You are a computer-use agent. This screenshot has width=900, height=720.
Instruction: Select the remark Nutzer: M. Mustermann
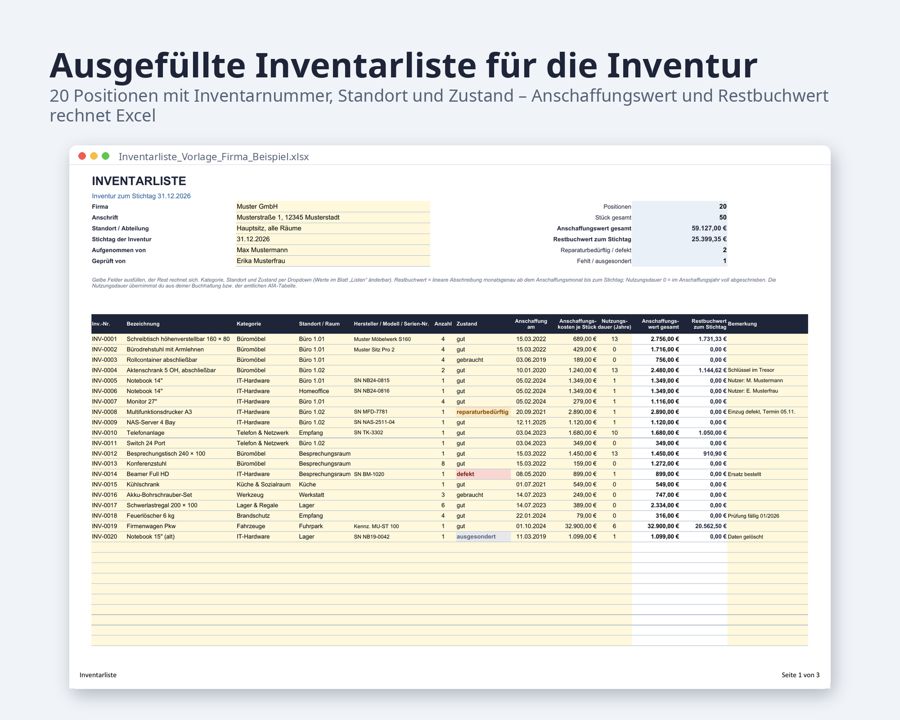[x=755, y=381]
